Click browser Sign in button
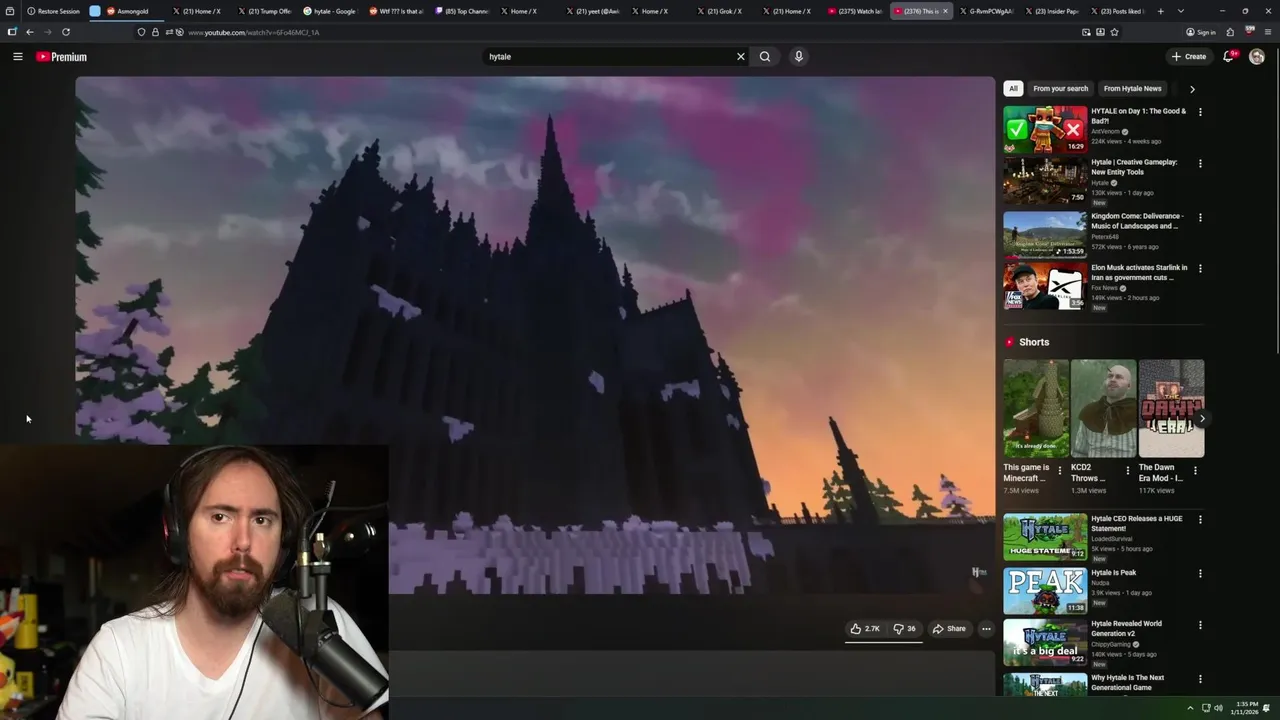The height and width of the screenshot is (720, 1280). [x=1201, y=32]
